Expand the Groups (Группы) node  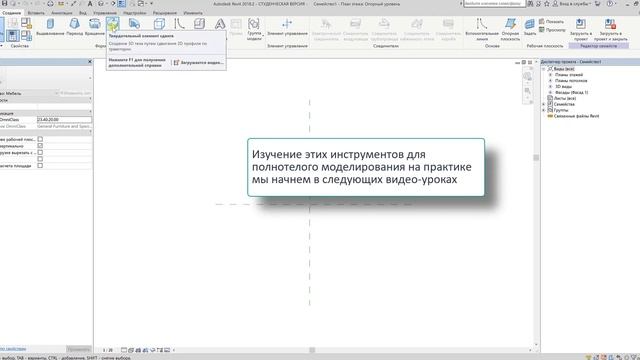point(544,110)
